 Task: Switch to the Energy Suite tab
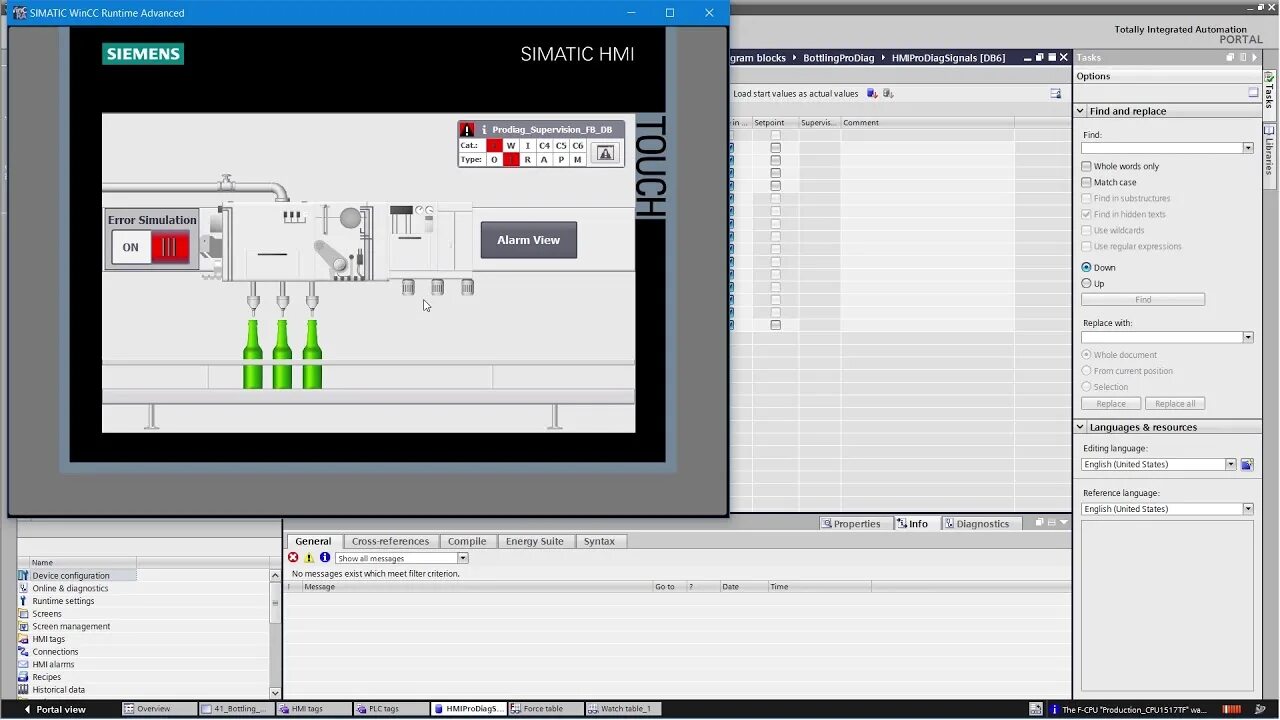[534, 541]
